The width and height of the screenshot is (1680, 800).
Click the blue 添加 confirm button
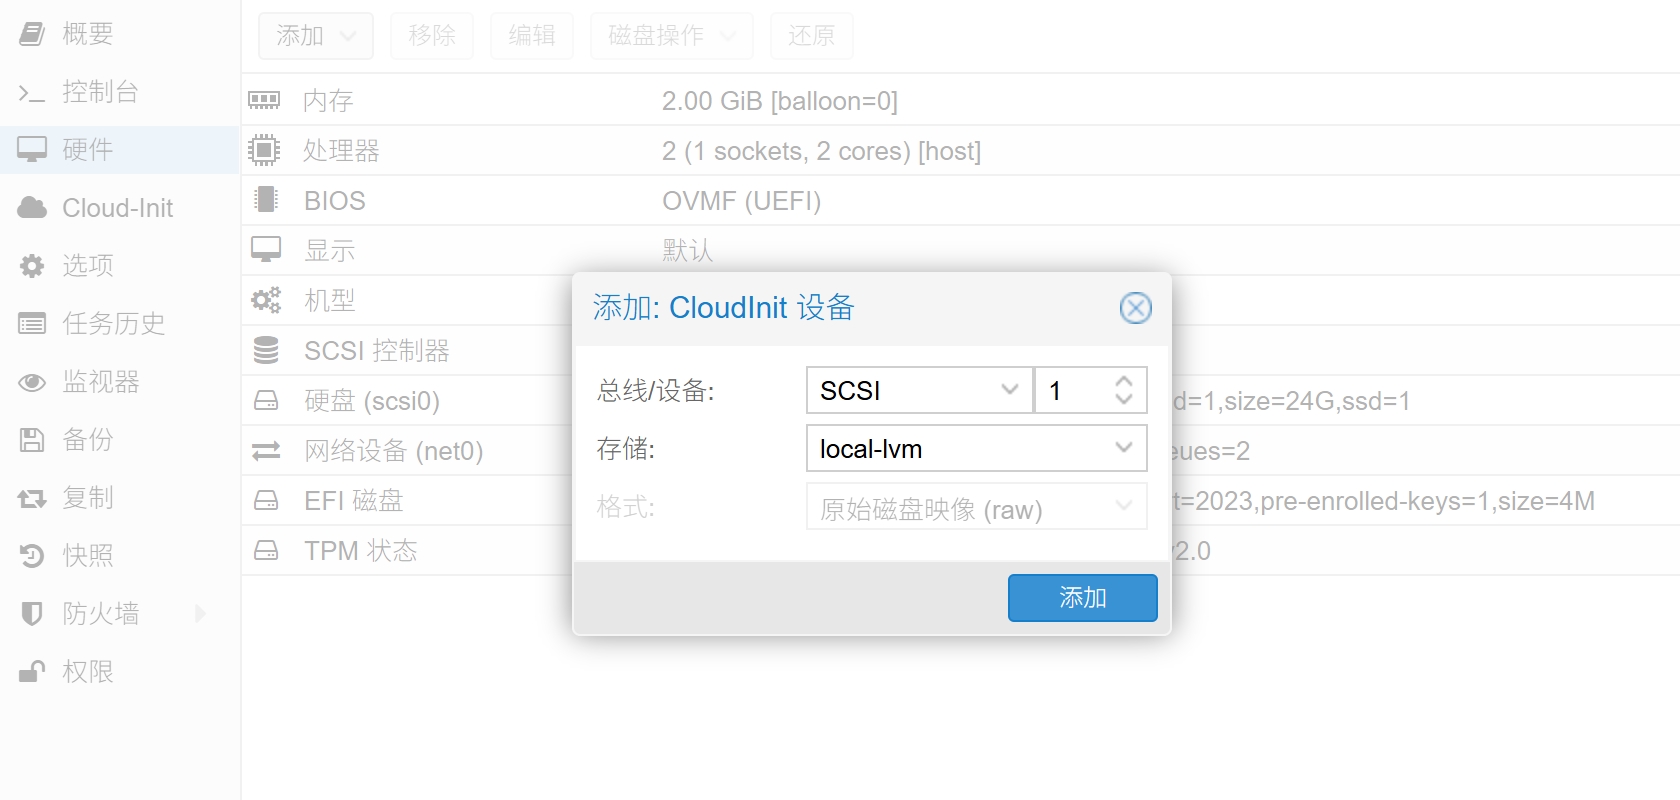click(x=1082, y=598)
